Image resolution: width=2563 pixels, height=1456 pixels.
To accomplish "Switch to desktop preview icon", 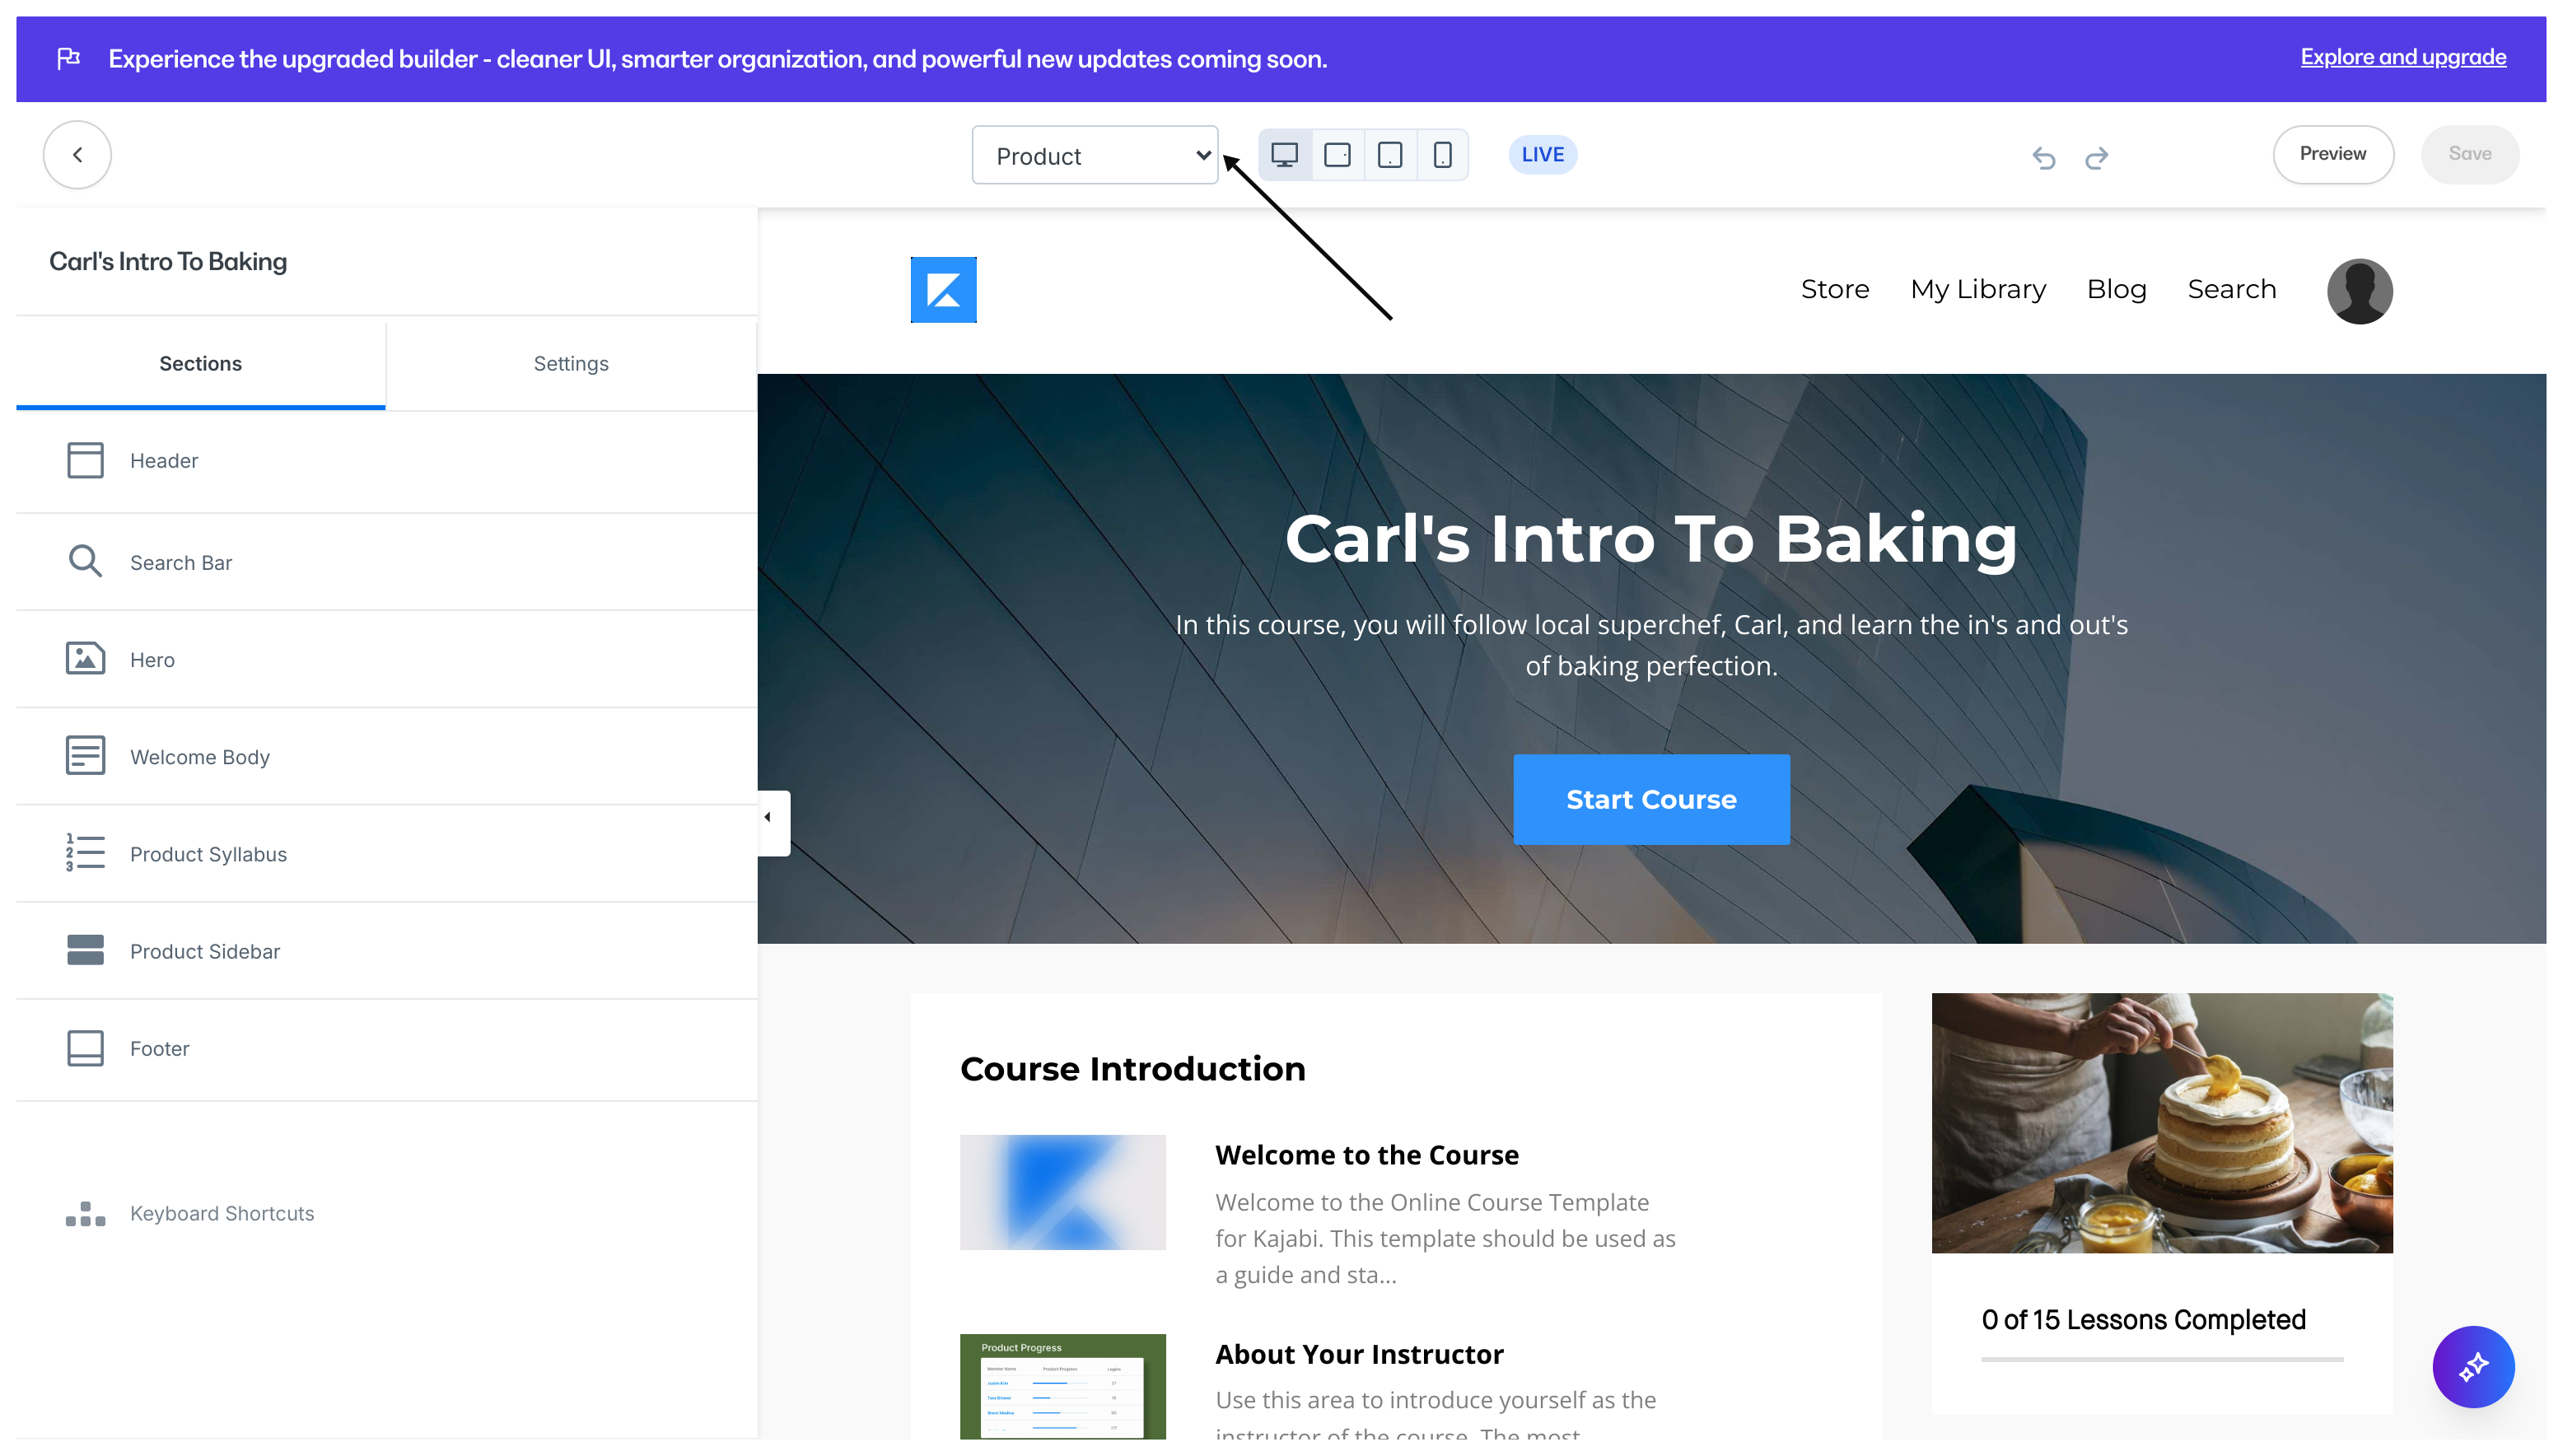I will click(x=1284, y=155).
